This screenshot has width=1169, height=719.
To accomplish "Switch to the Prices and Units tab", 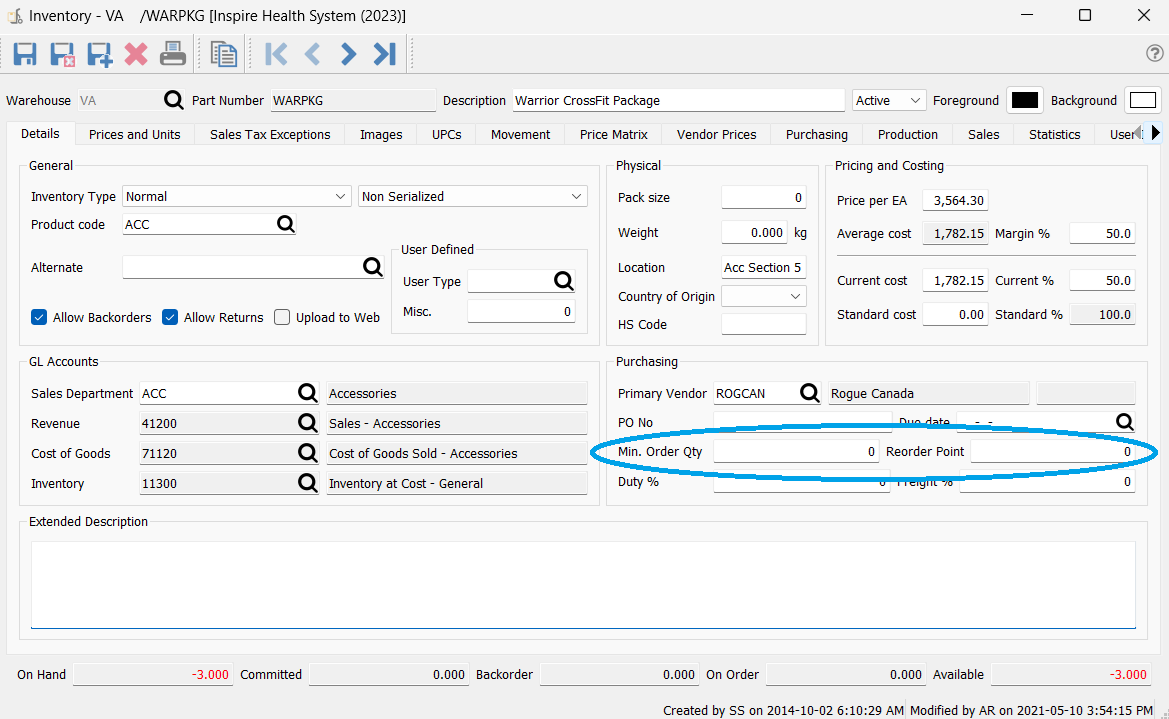I will (x=134, y=134).
